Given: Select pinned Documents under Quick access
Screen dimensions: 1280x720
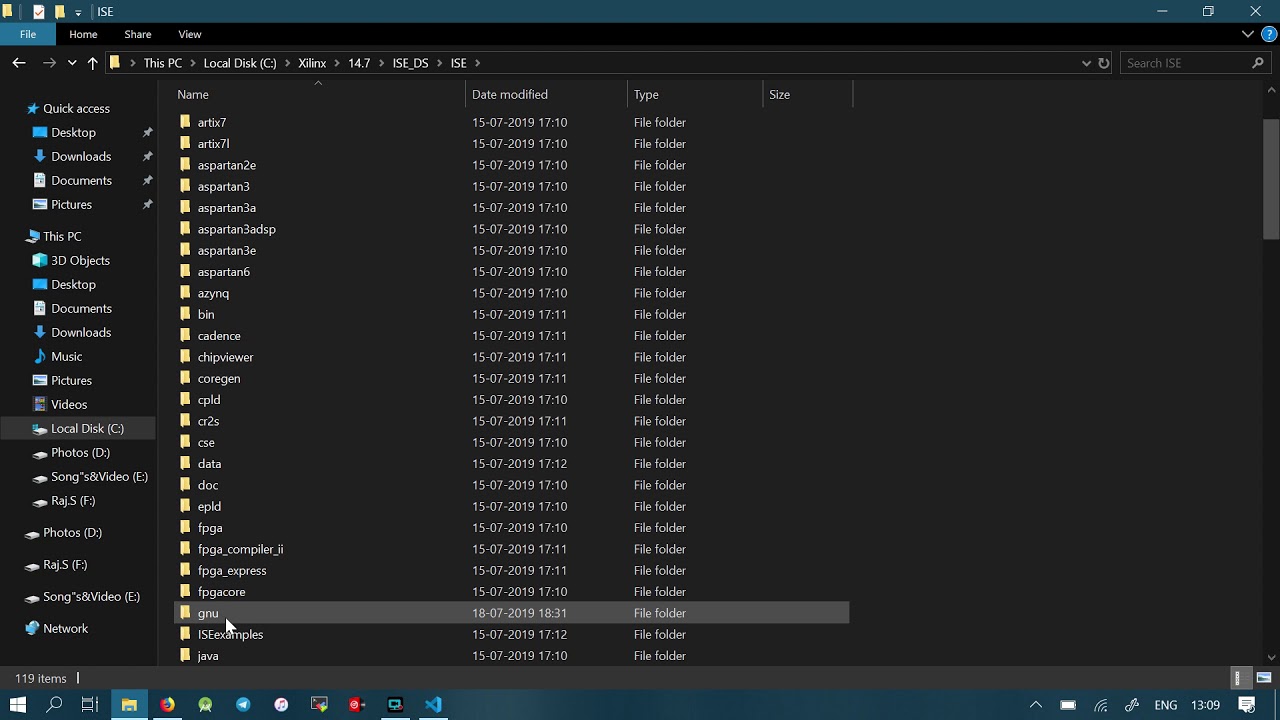Looking at the screenshot, I should pyautogui.click(x=81, y=180).
